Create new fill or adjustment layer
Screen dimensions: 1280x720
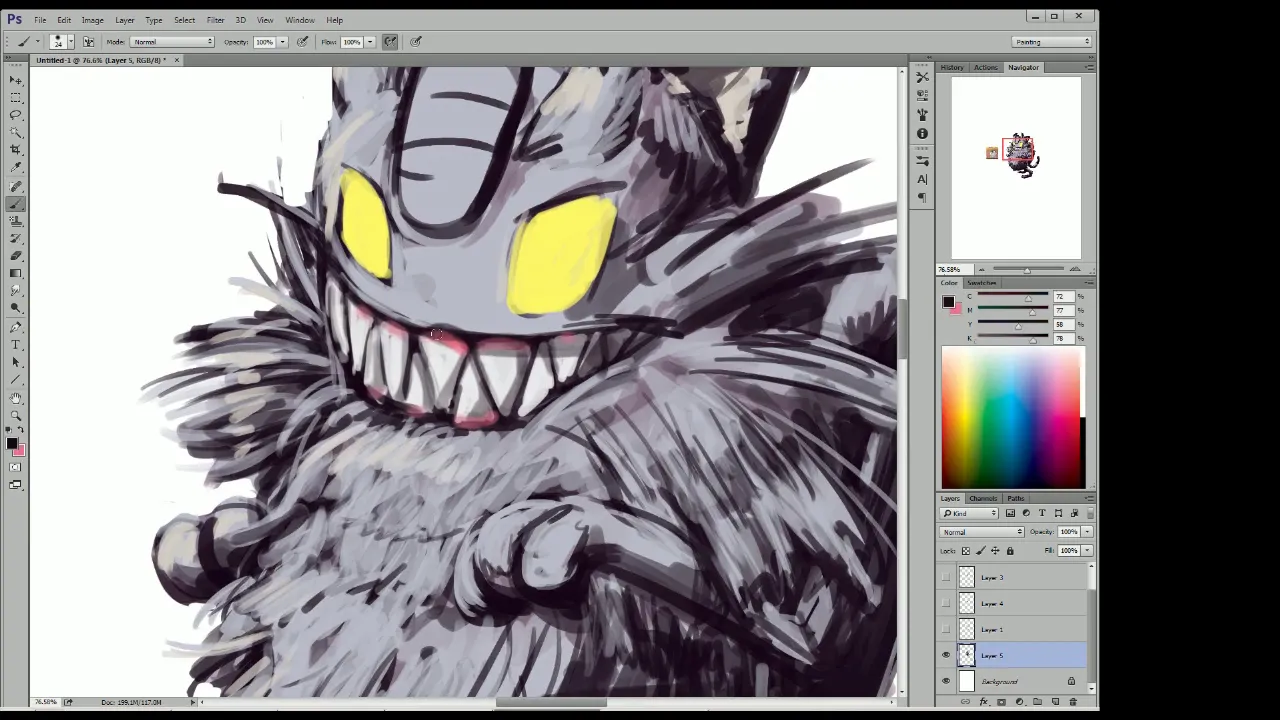point(1019,702)
